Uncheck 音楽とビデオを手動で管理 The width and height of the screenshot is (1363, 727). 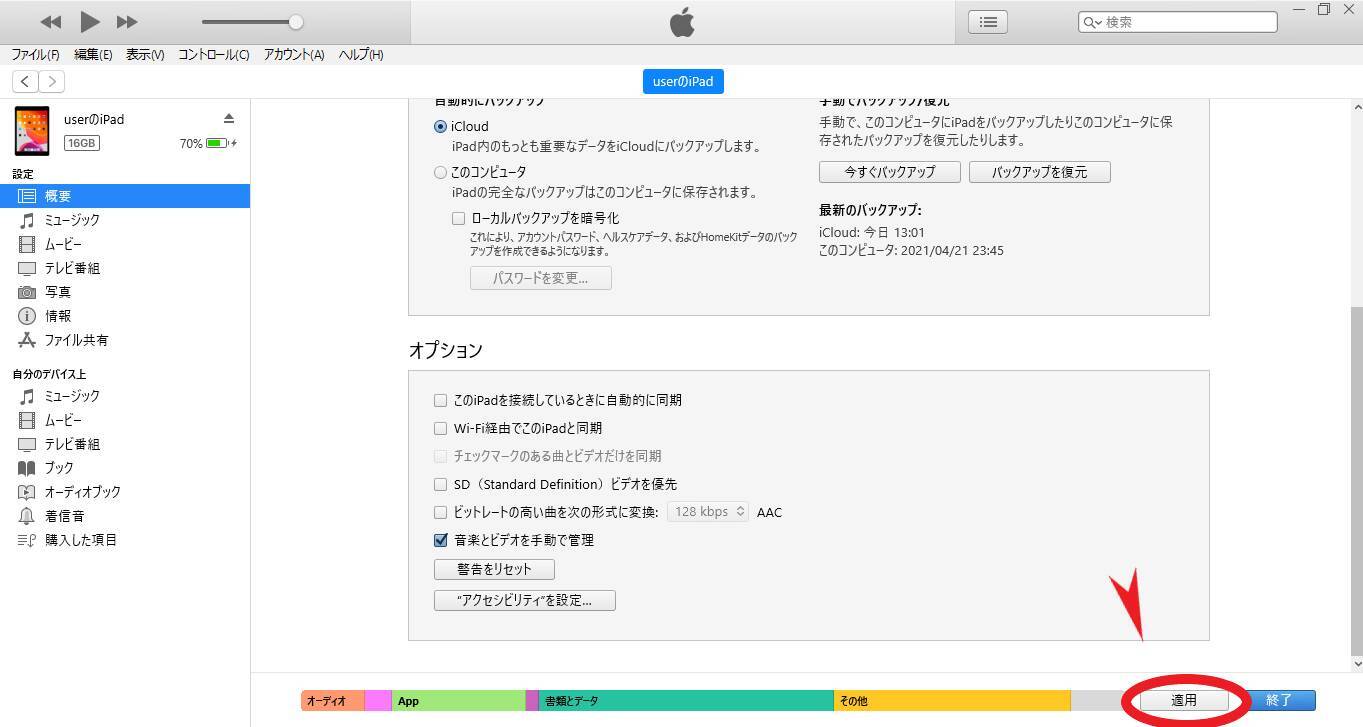point(440,540)
